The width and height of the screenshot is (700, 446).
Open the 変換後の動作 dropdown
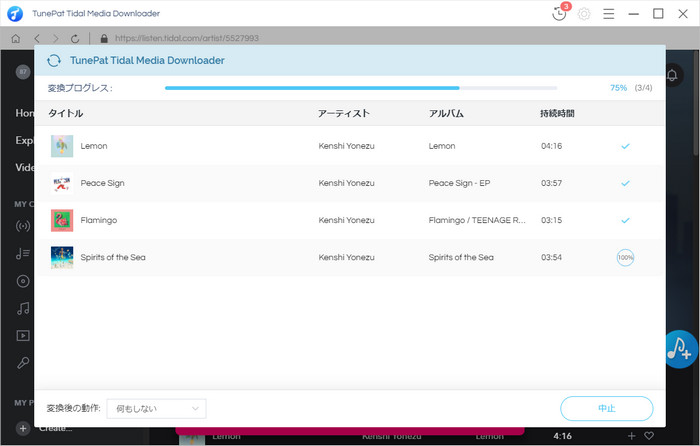click(x=156, y=408)
